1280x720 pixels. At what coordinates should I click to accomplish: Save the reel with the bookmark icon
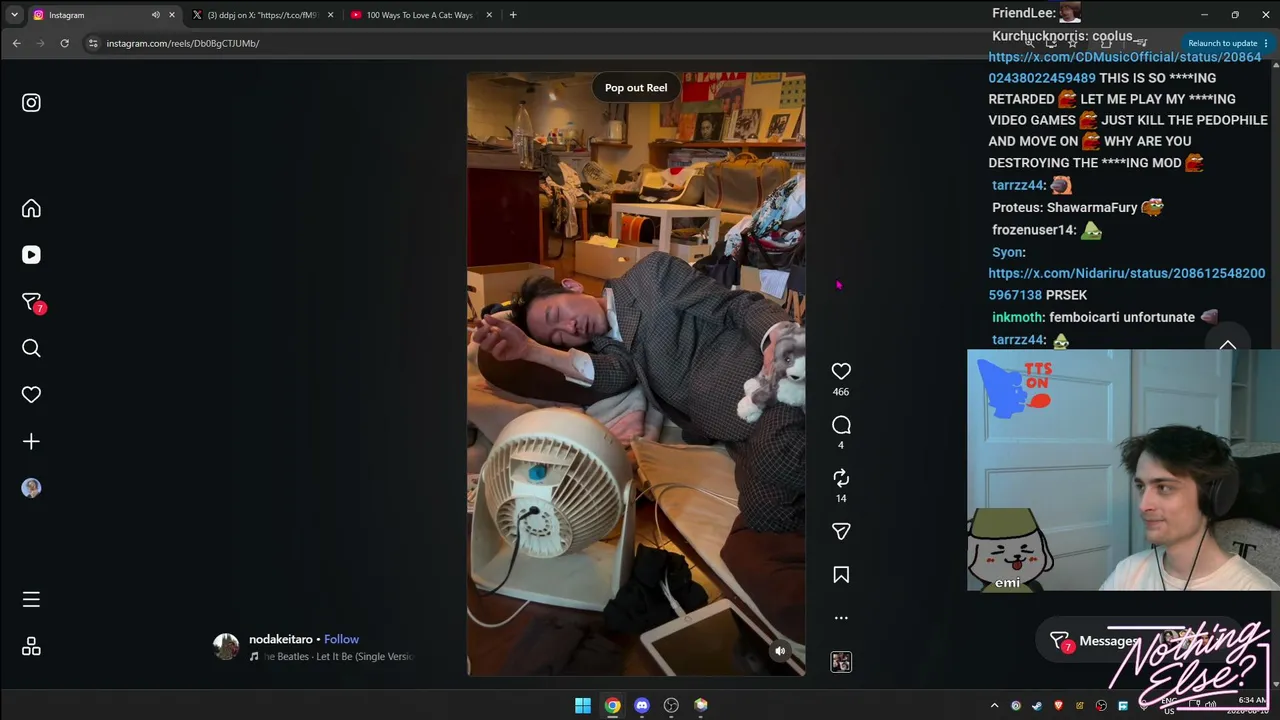click(841, 575)
